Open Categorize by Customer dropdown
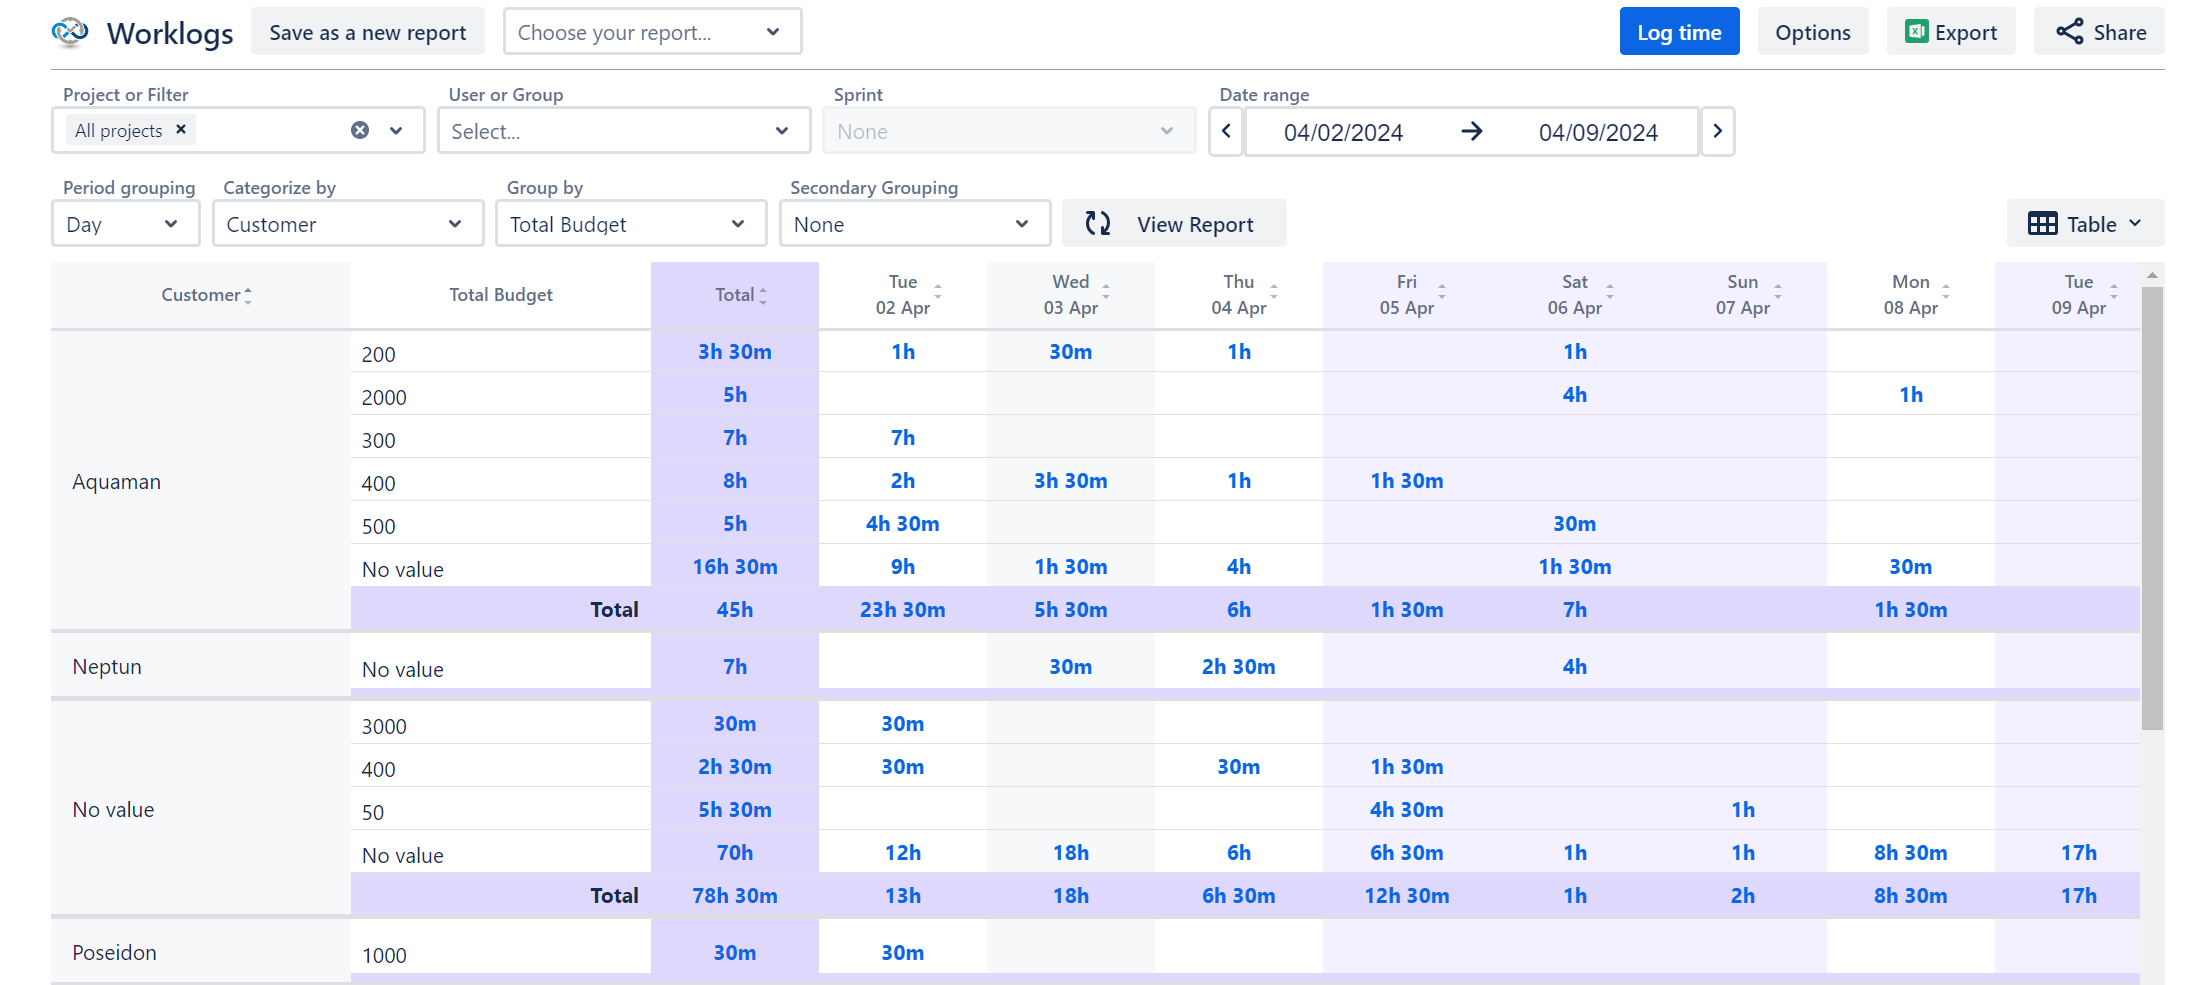Screen dimensions: 2191x985 [x=348, y=224]
